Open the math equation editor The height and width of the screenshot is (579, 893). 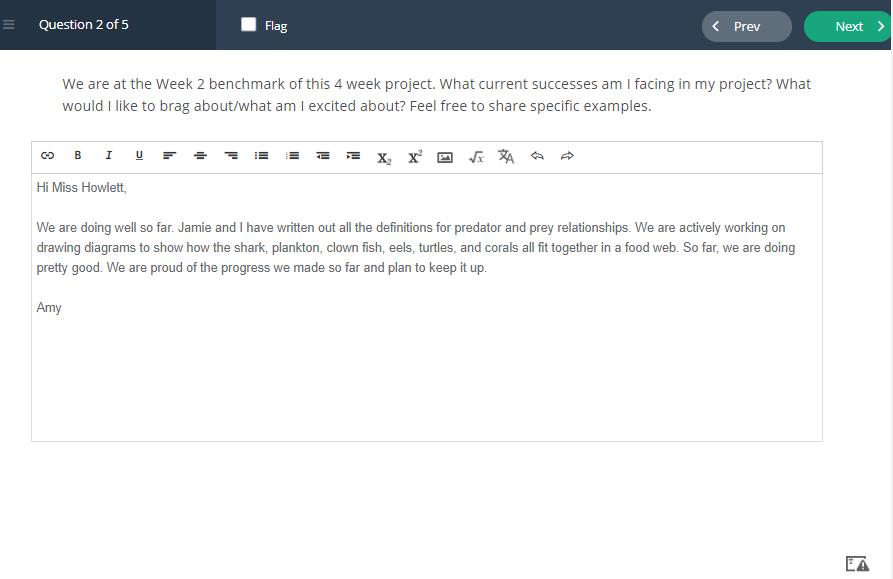click(476, 157)
